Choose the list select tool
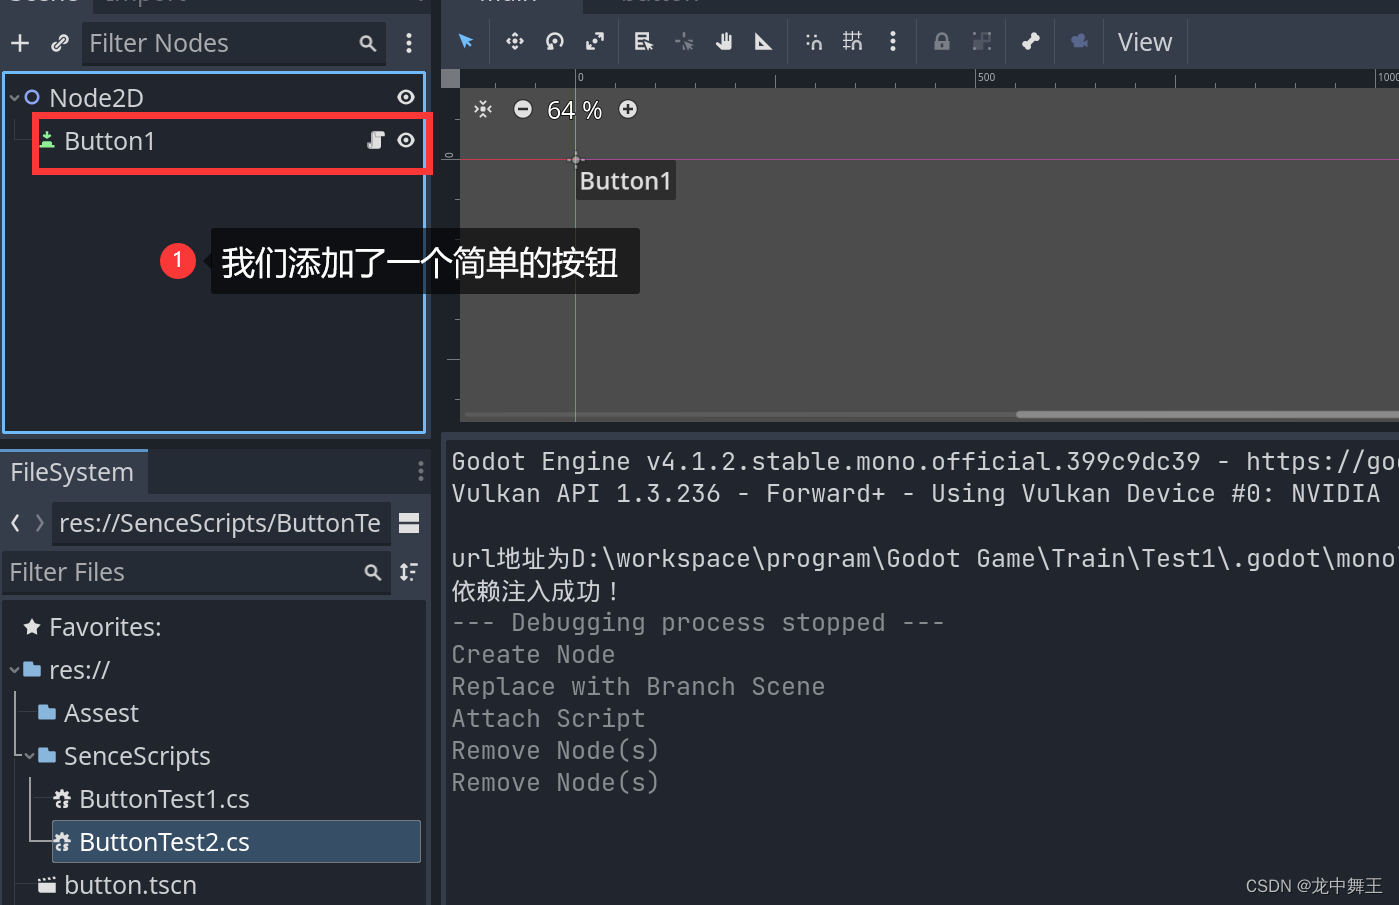The image size is (1399, 905). pyautogui.click(x=644, y=41)
